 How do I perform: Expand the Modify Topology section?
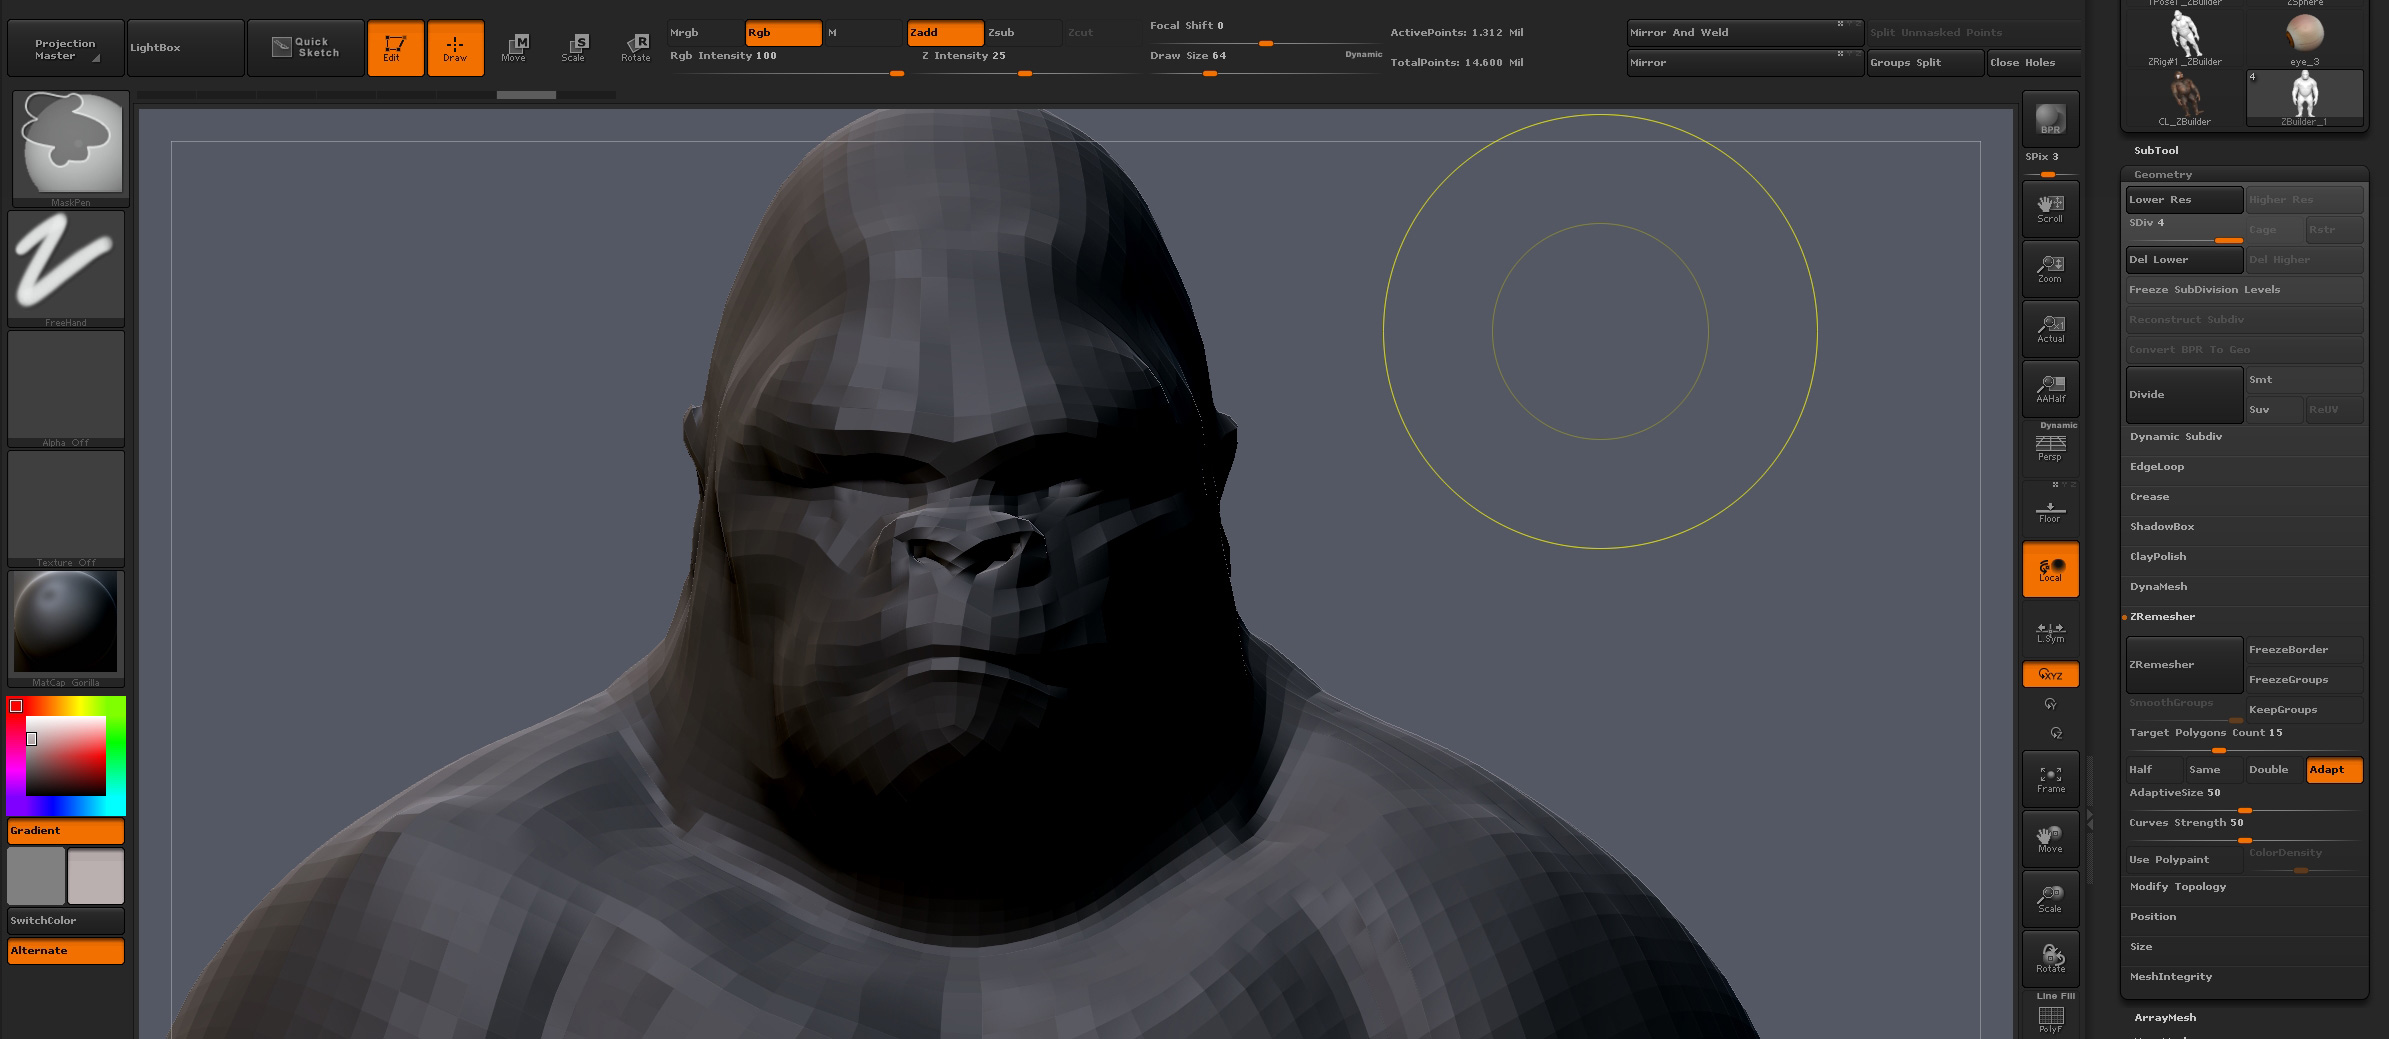2177,887
